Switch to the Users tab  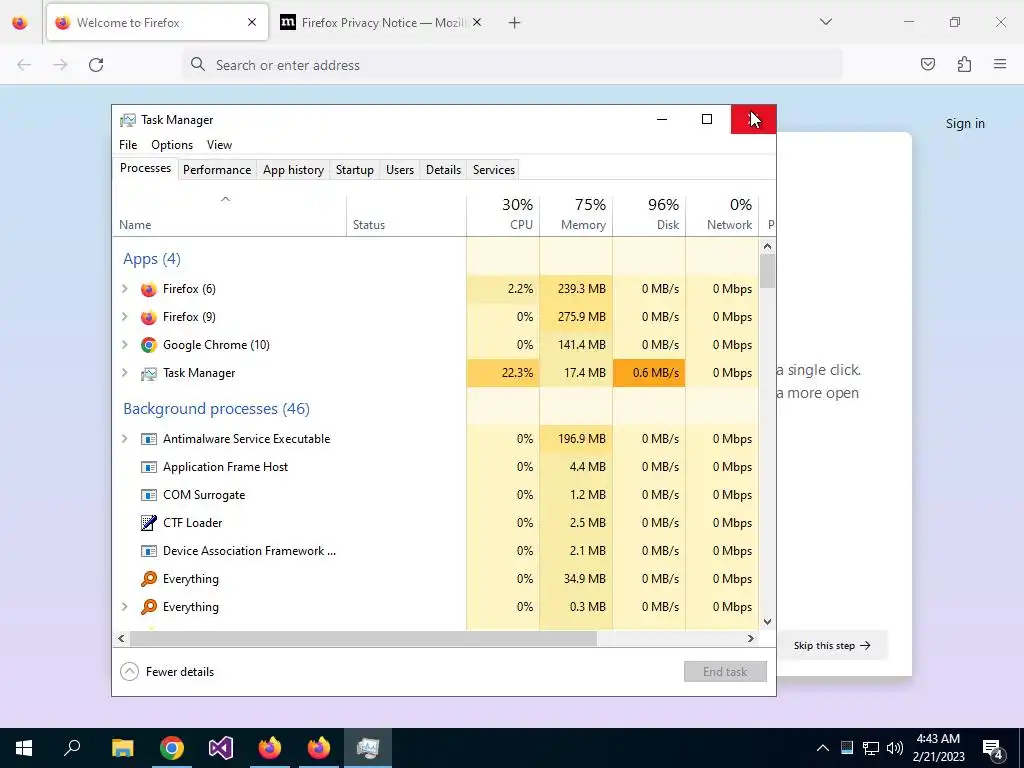(x=400, y=170)
